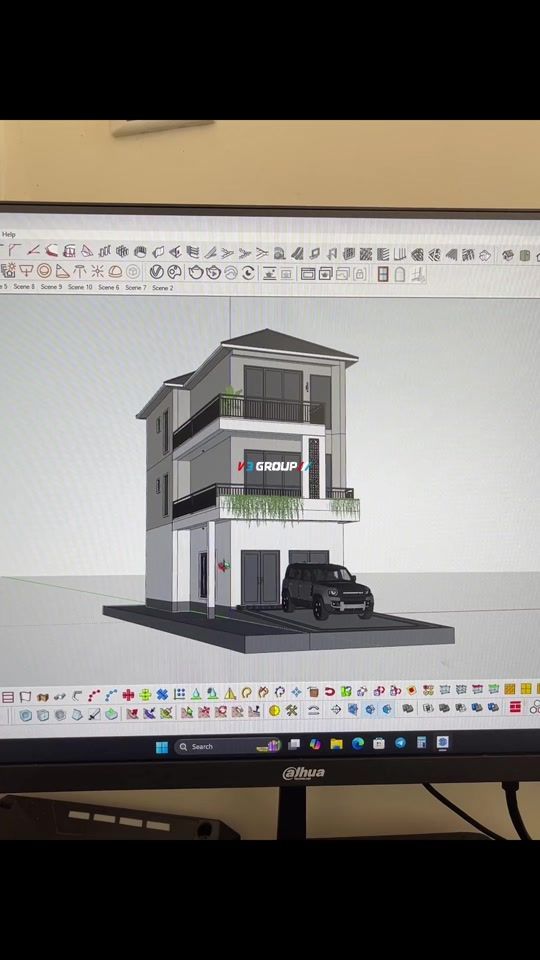Click the red brick wall icon
Screen dimensions: 540x960
click(x=516, y=707)
